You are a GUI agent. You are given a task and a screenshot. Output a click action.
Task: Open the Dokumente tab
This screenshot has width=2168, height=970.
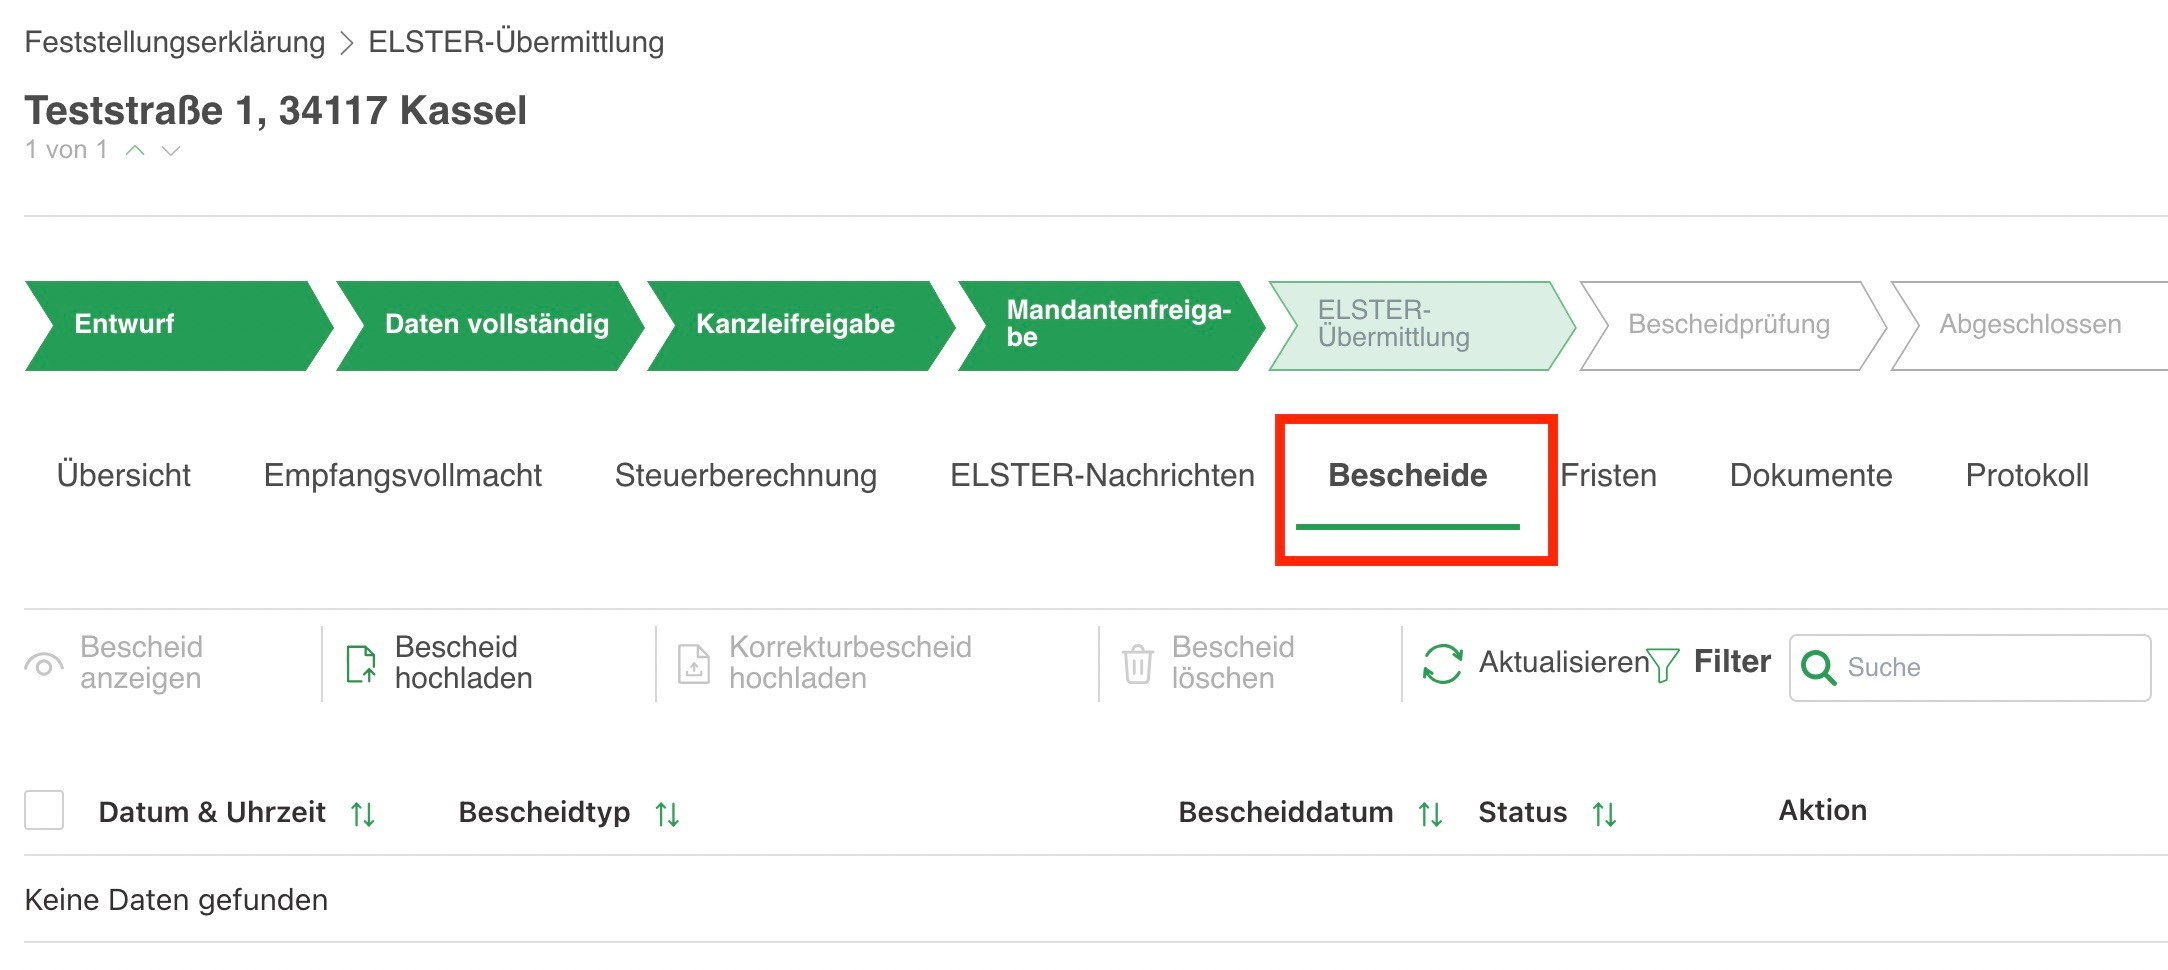pos(1811,475)
